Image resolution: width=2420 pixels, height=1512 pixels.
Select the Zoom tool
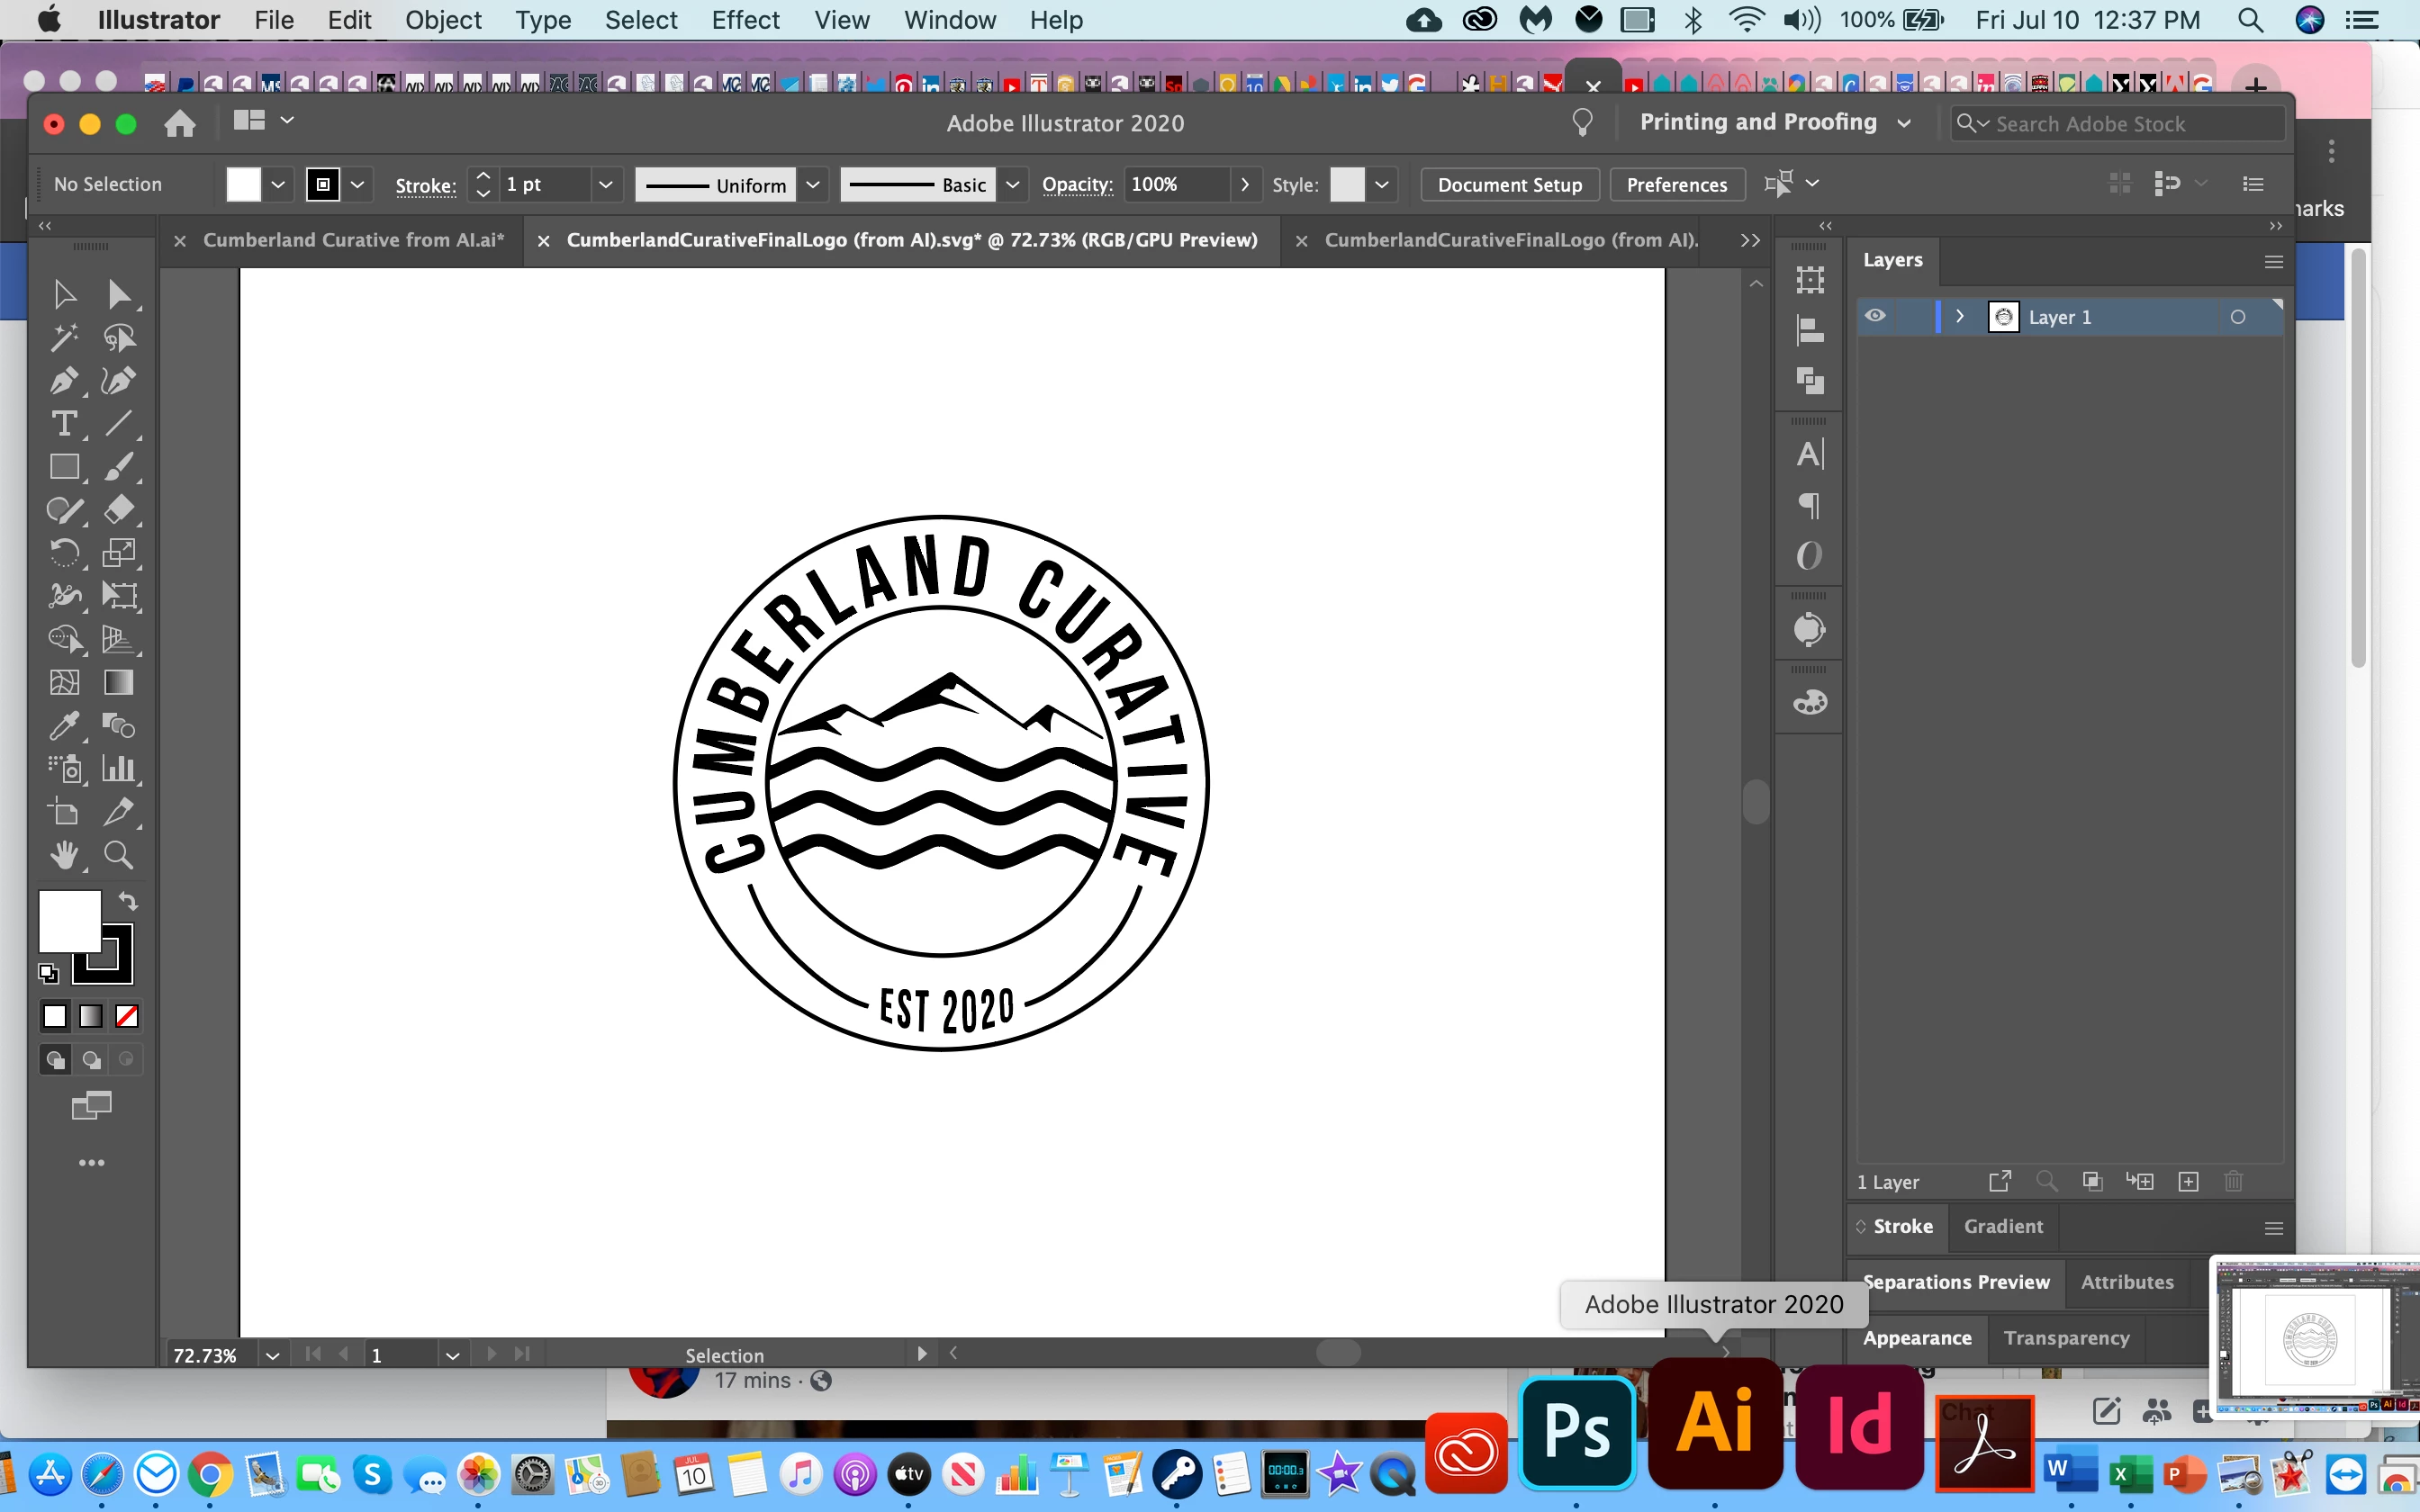[x=118, y=855]
